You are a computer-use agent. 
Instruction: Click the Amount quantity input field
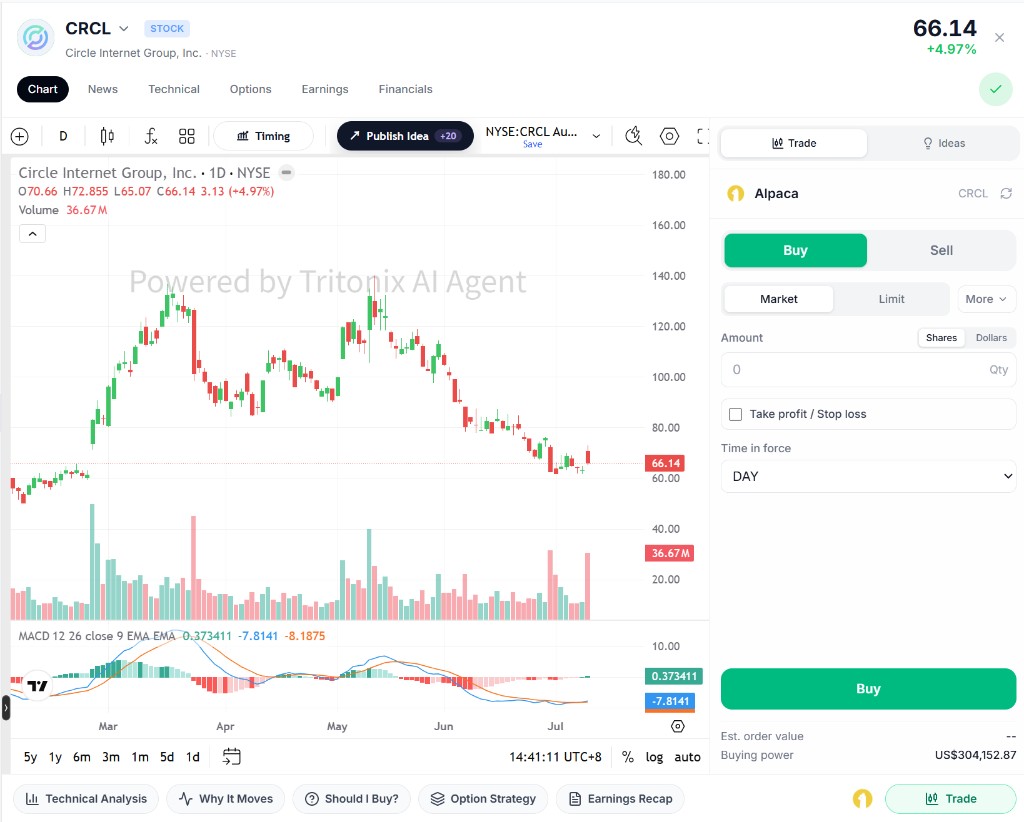pyautogui.click(x=869, y=370)
